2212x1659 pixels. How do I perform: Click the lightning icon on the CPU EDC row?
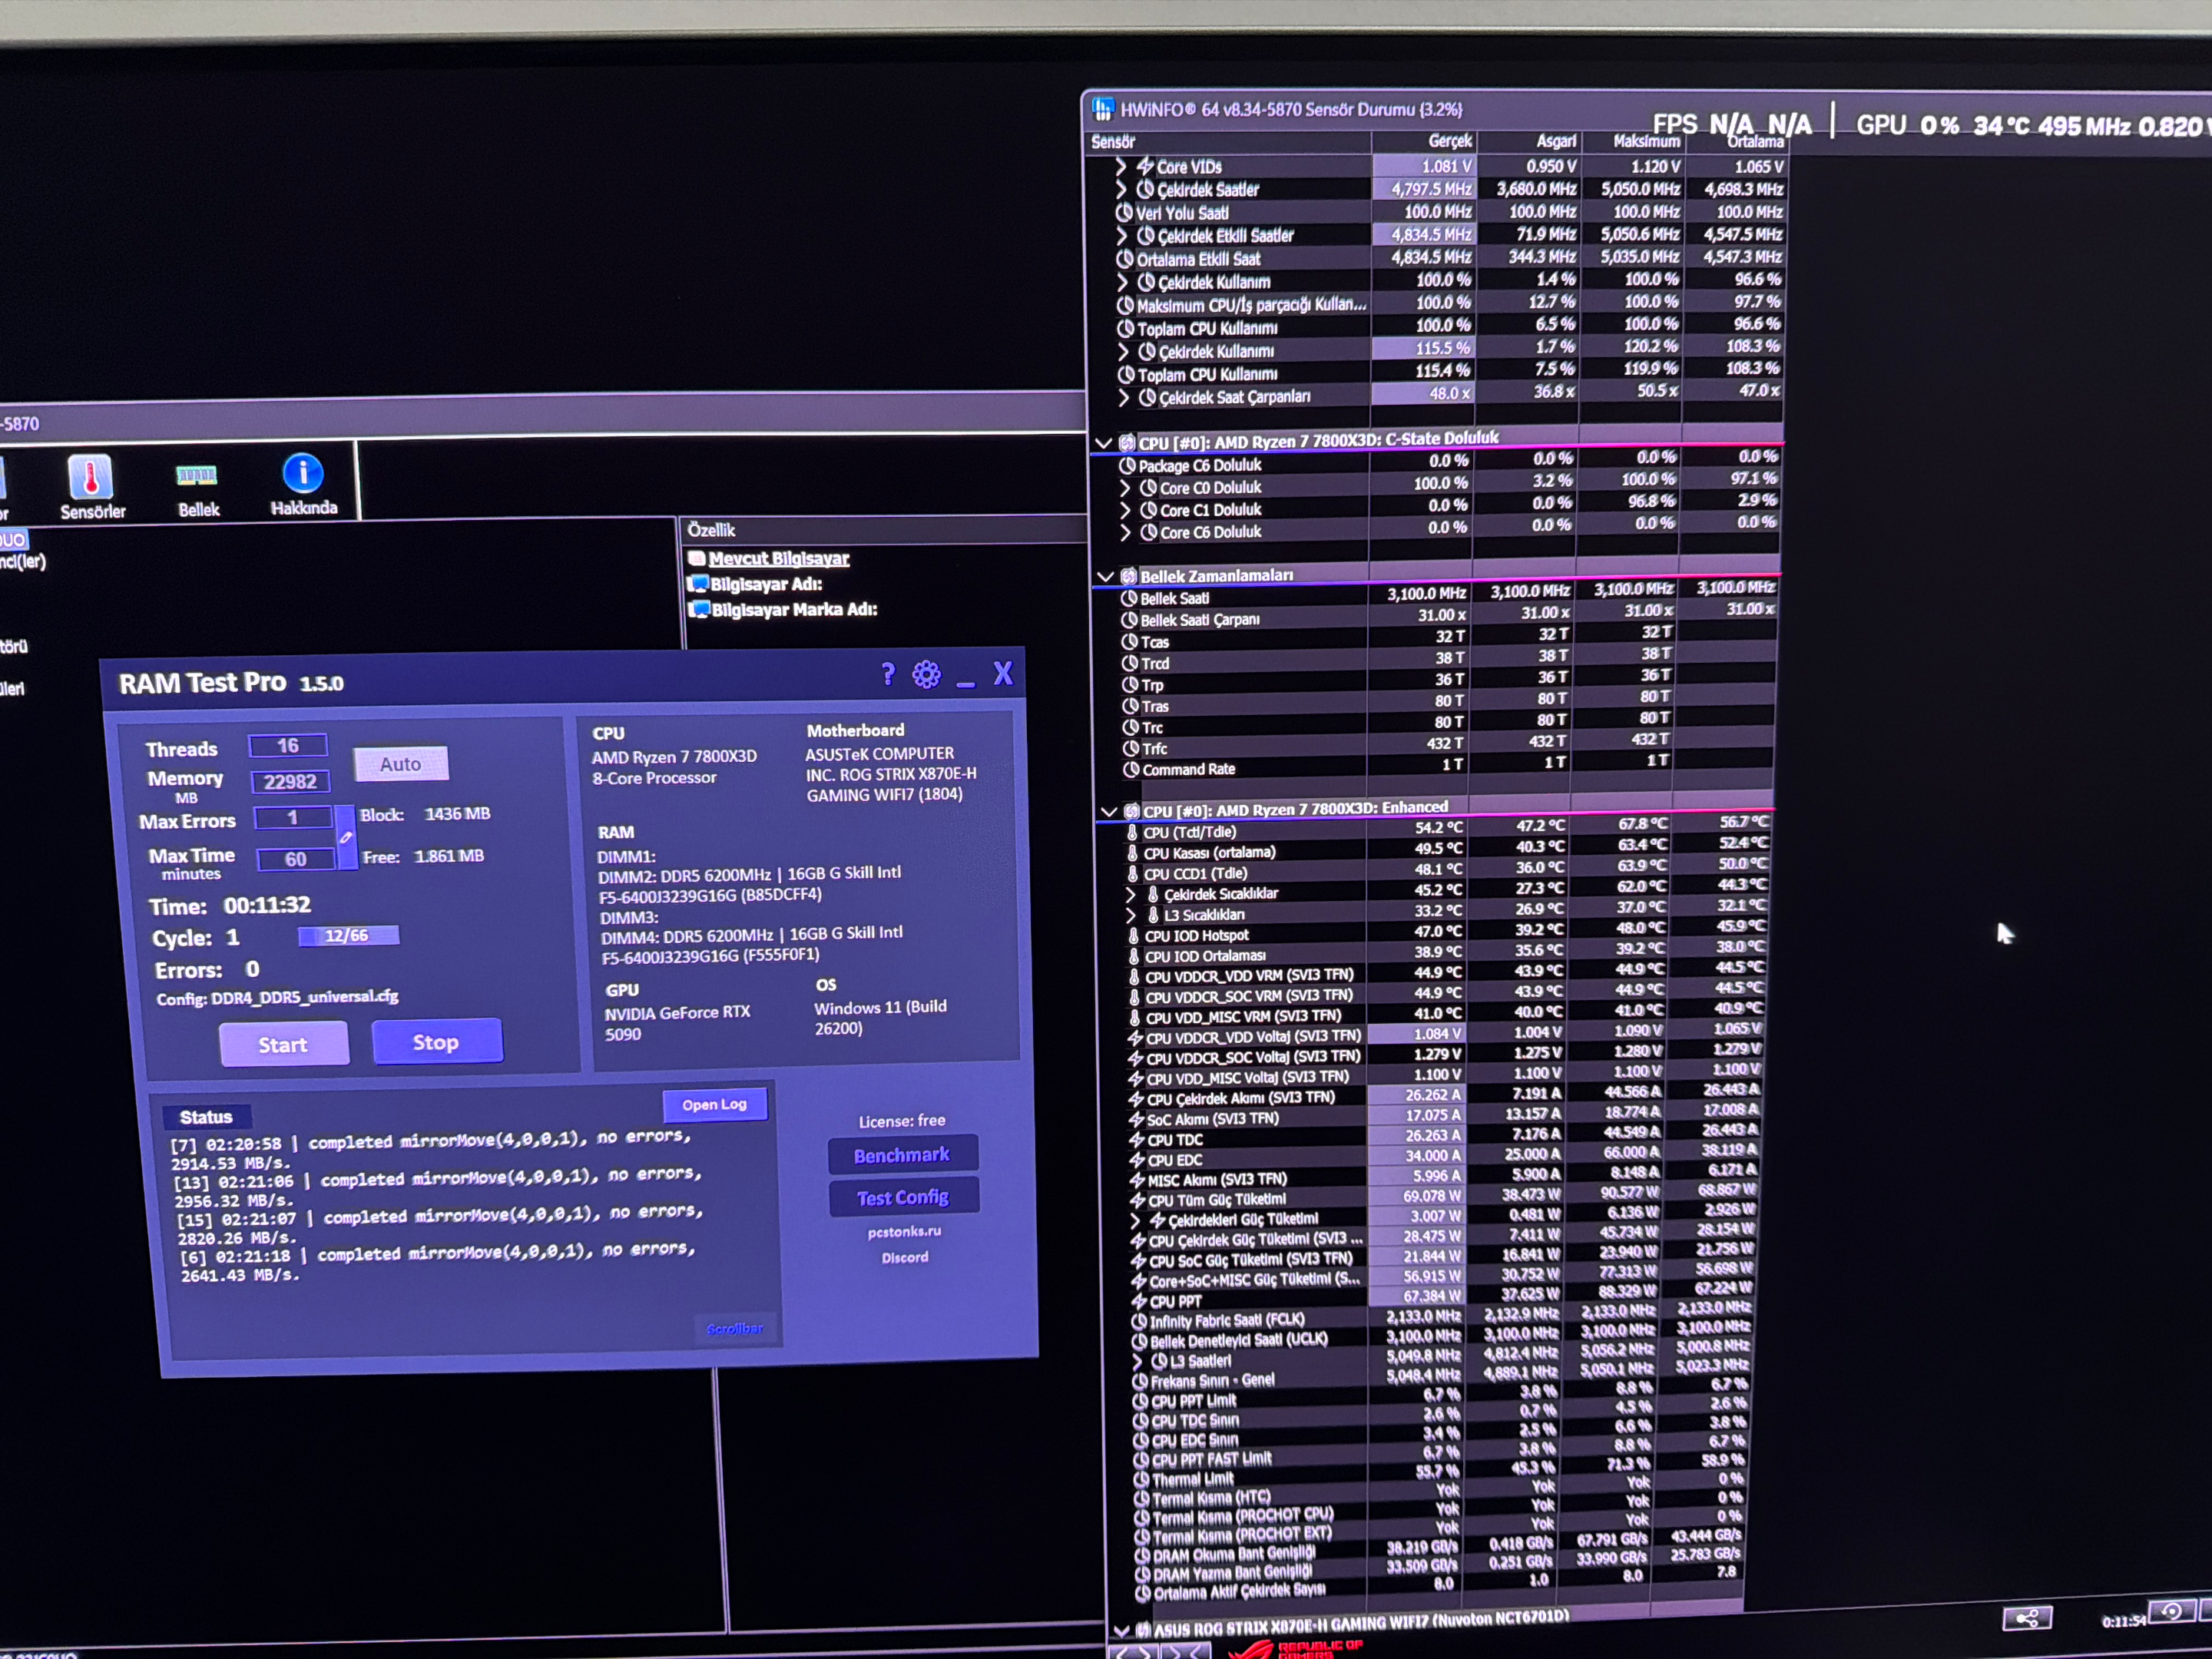click(1136, 1160)
